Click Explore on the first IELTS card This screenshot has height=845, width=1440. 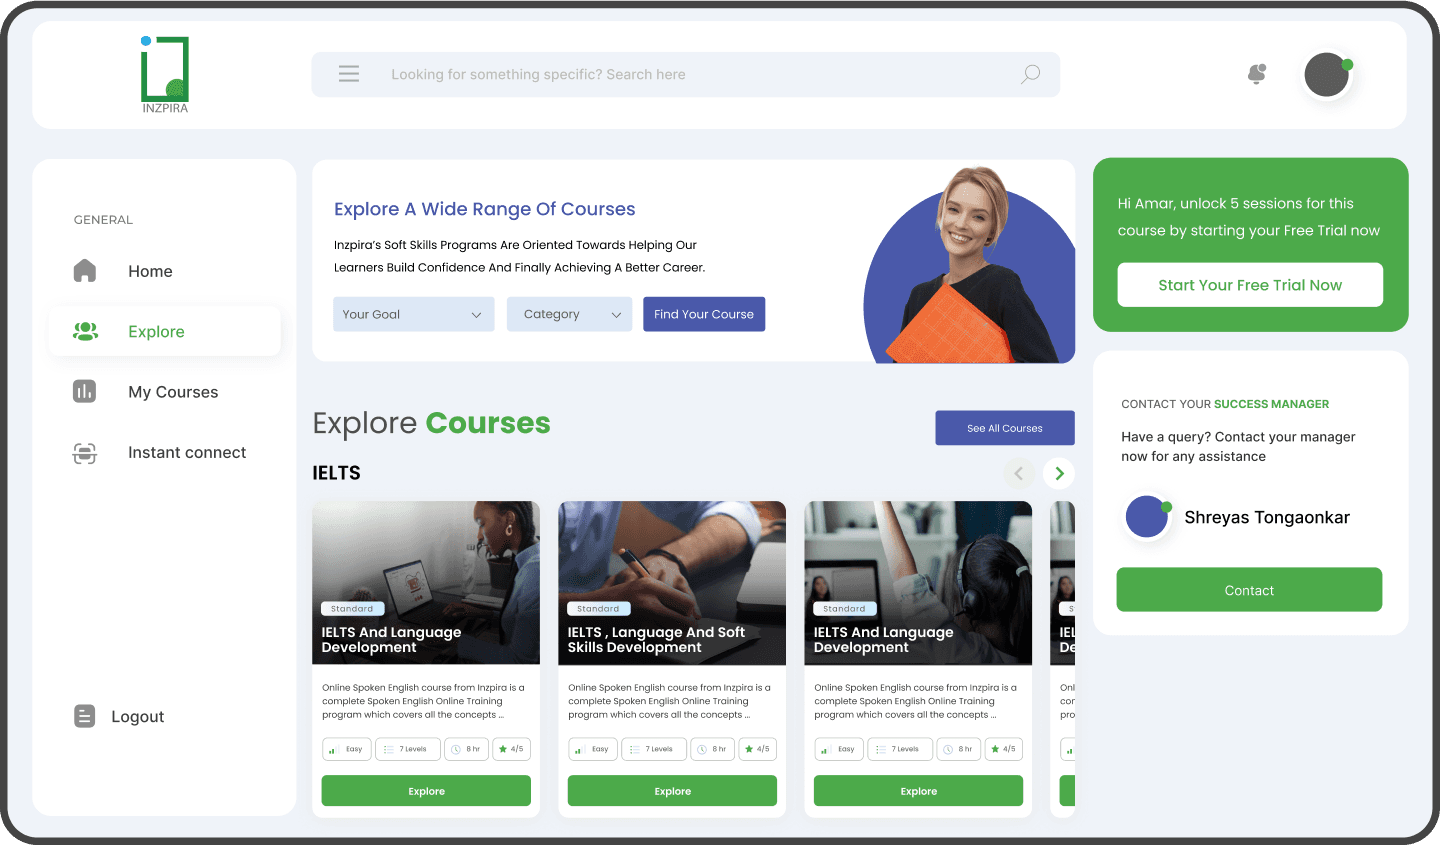coord(426,791)
